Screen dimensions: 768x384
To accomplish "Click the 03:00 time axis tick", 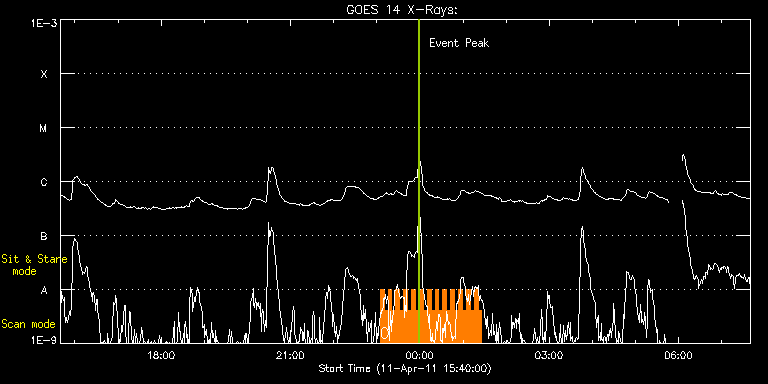I will click(549, 355).
